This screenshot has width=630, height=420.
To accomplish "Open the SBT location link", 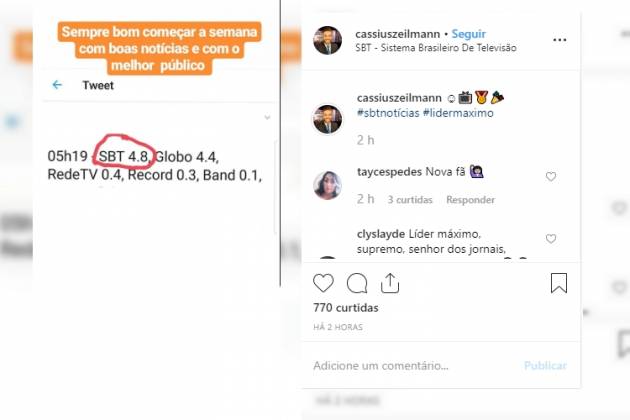I will click(436, 48).
